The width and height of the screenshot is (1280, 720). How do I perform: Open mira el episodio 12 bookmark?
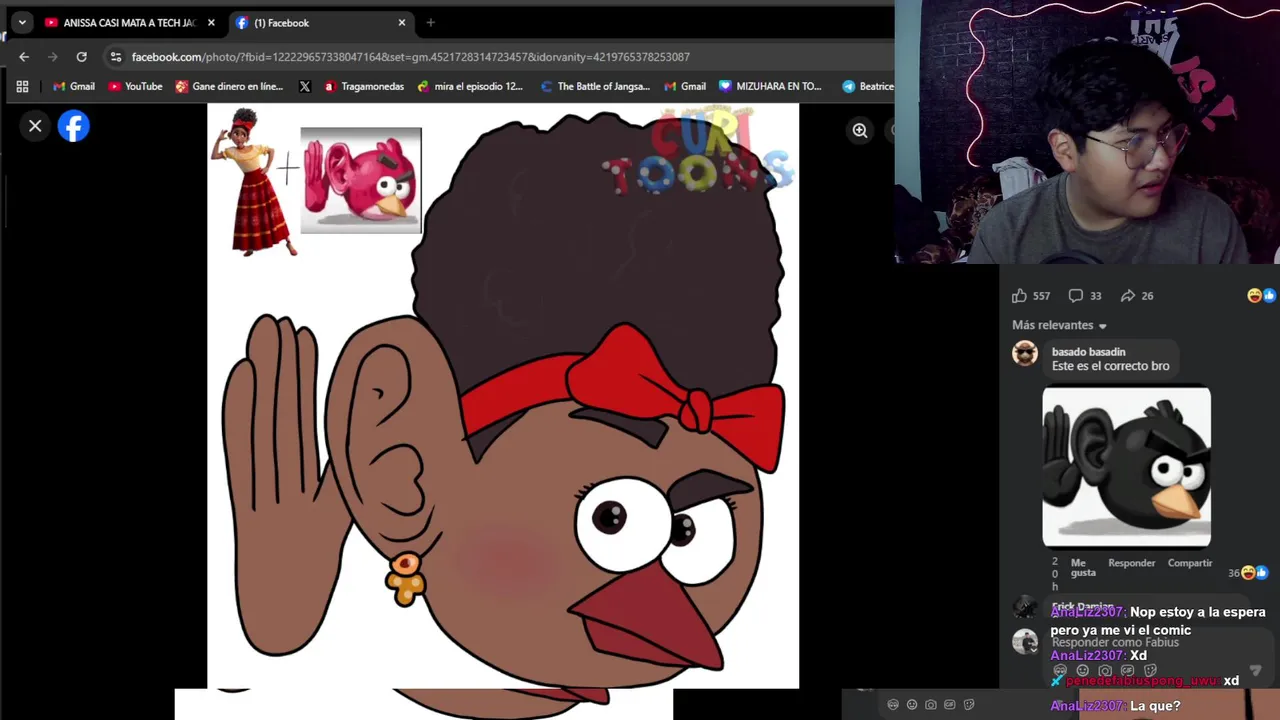coord(470,86)
